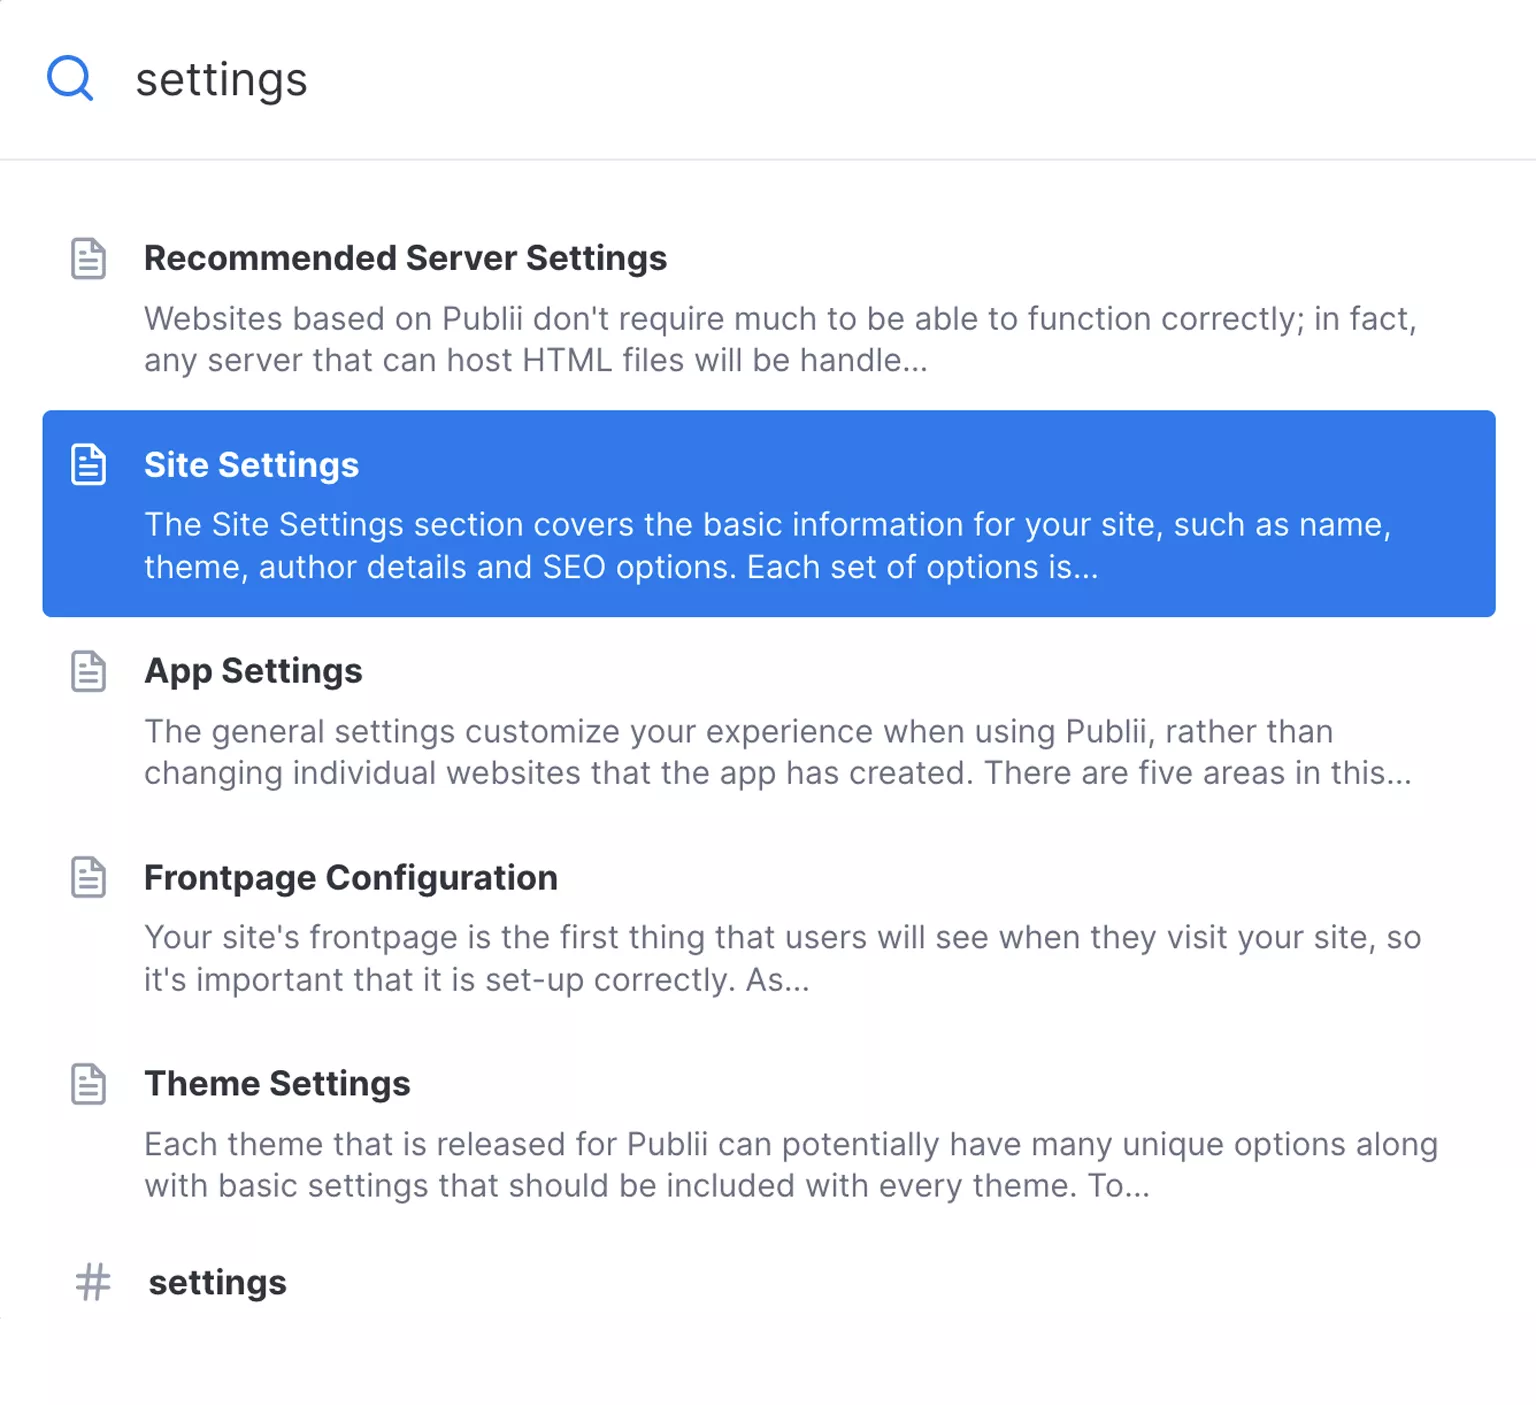Click the Site Settings document icon

point(89,465)
